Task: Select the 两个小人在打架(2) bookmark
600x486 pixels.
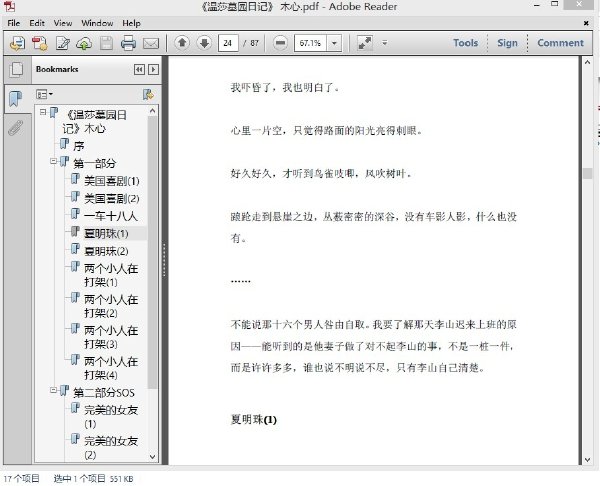Action: 111,306
